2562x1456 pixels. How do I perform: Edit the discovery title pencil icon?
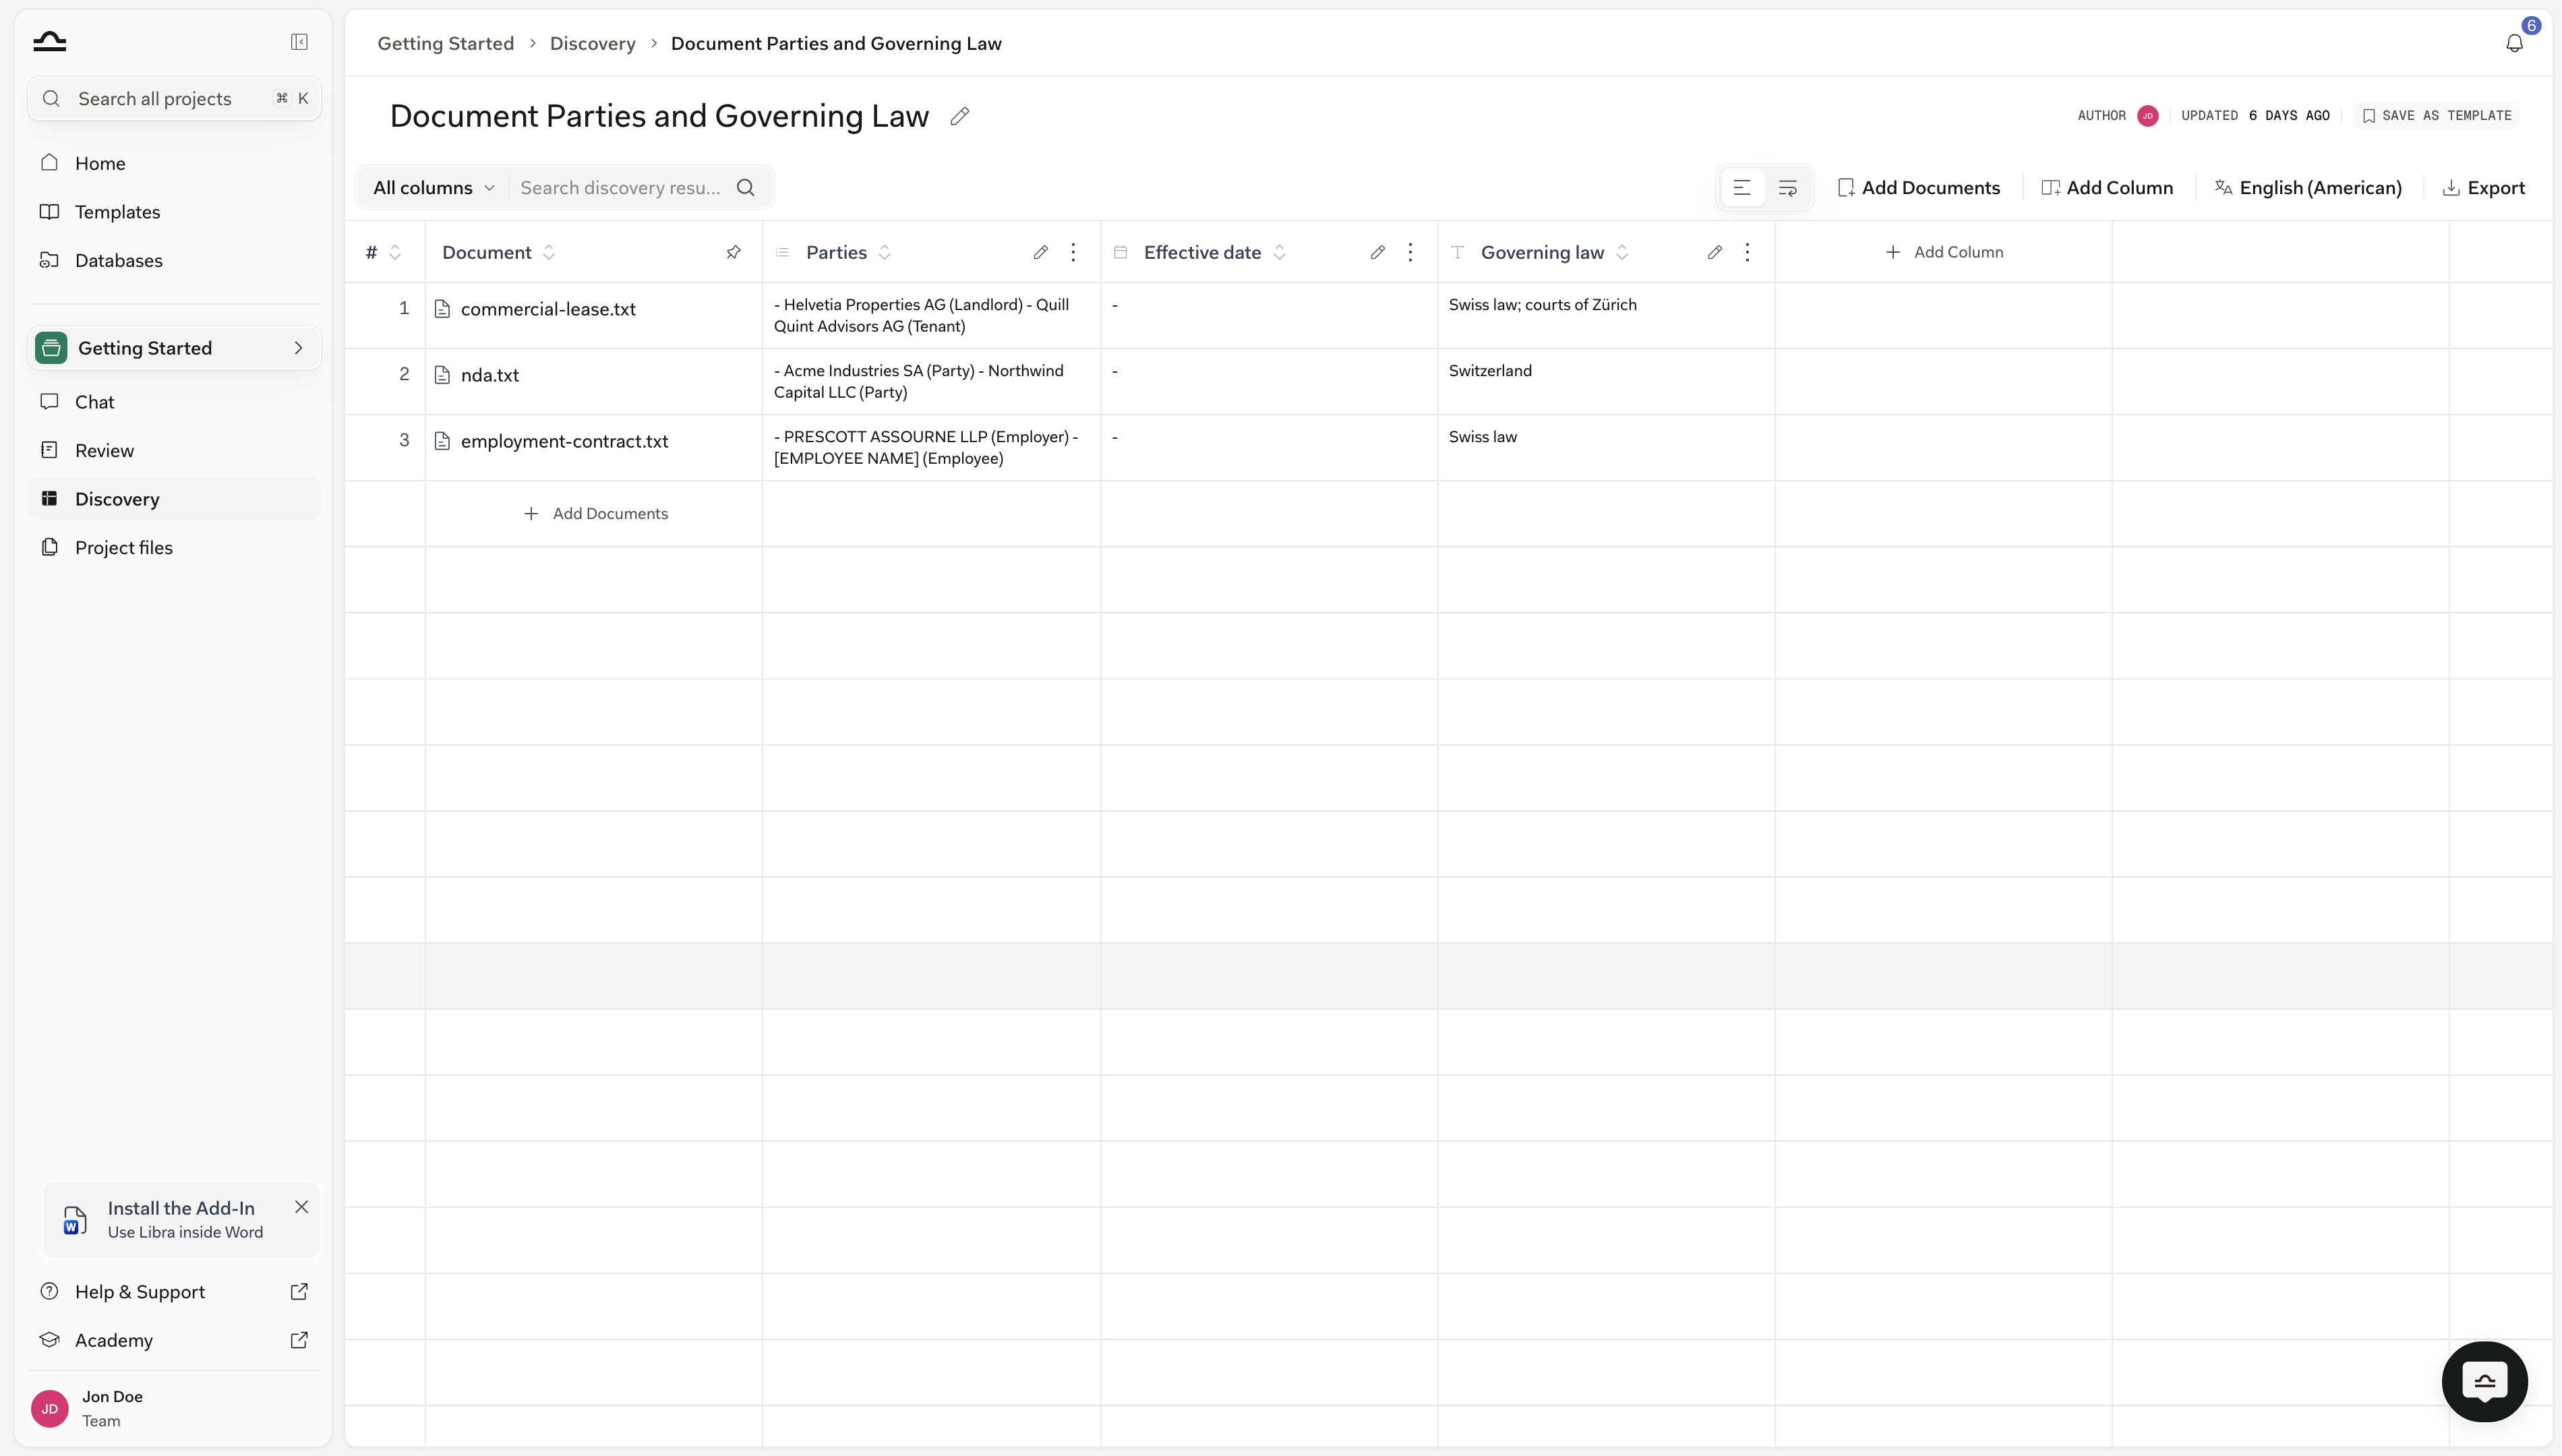coord(960,116)
